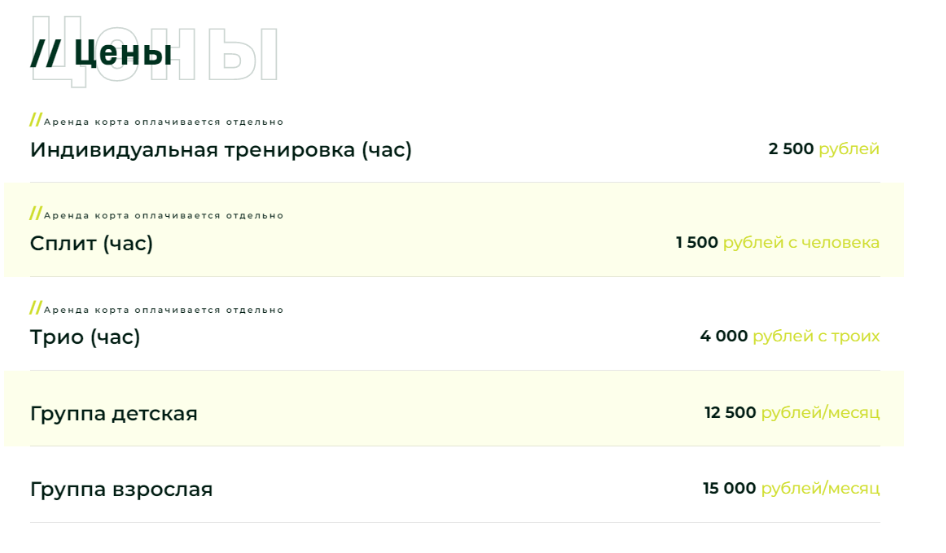Click the 4 000 рублей с троих price
Screen dimensions: 946x553
point(789,336)
